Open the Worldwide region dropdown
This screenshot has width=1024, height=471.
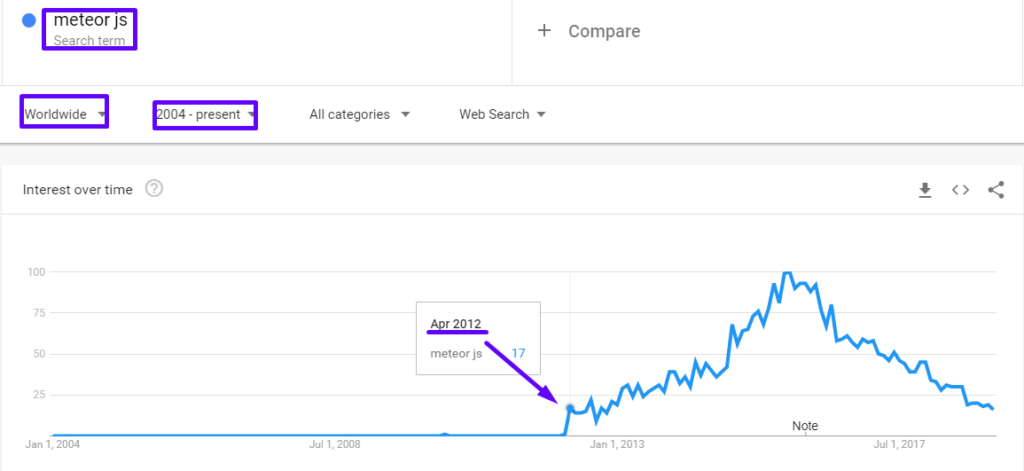pos(65,114)
